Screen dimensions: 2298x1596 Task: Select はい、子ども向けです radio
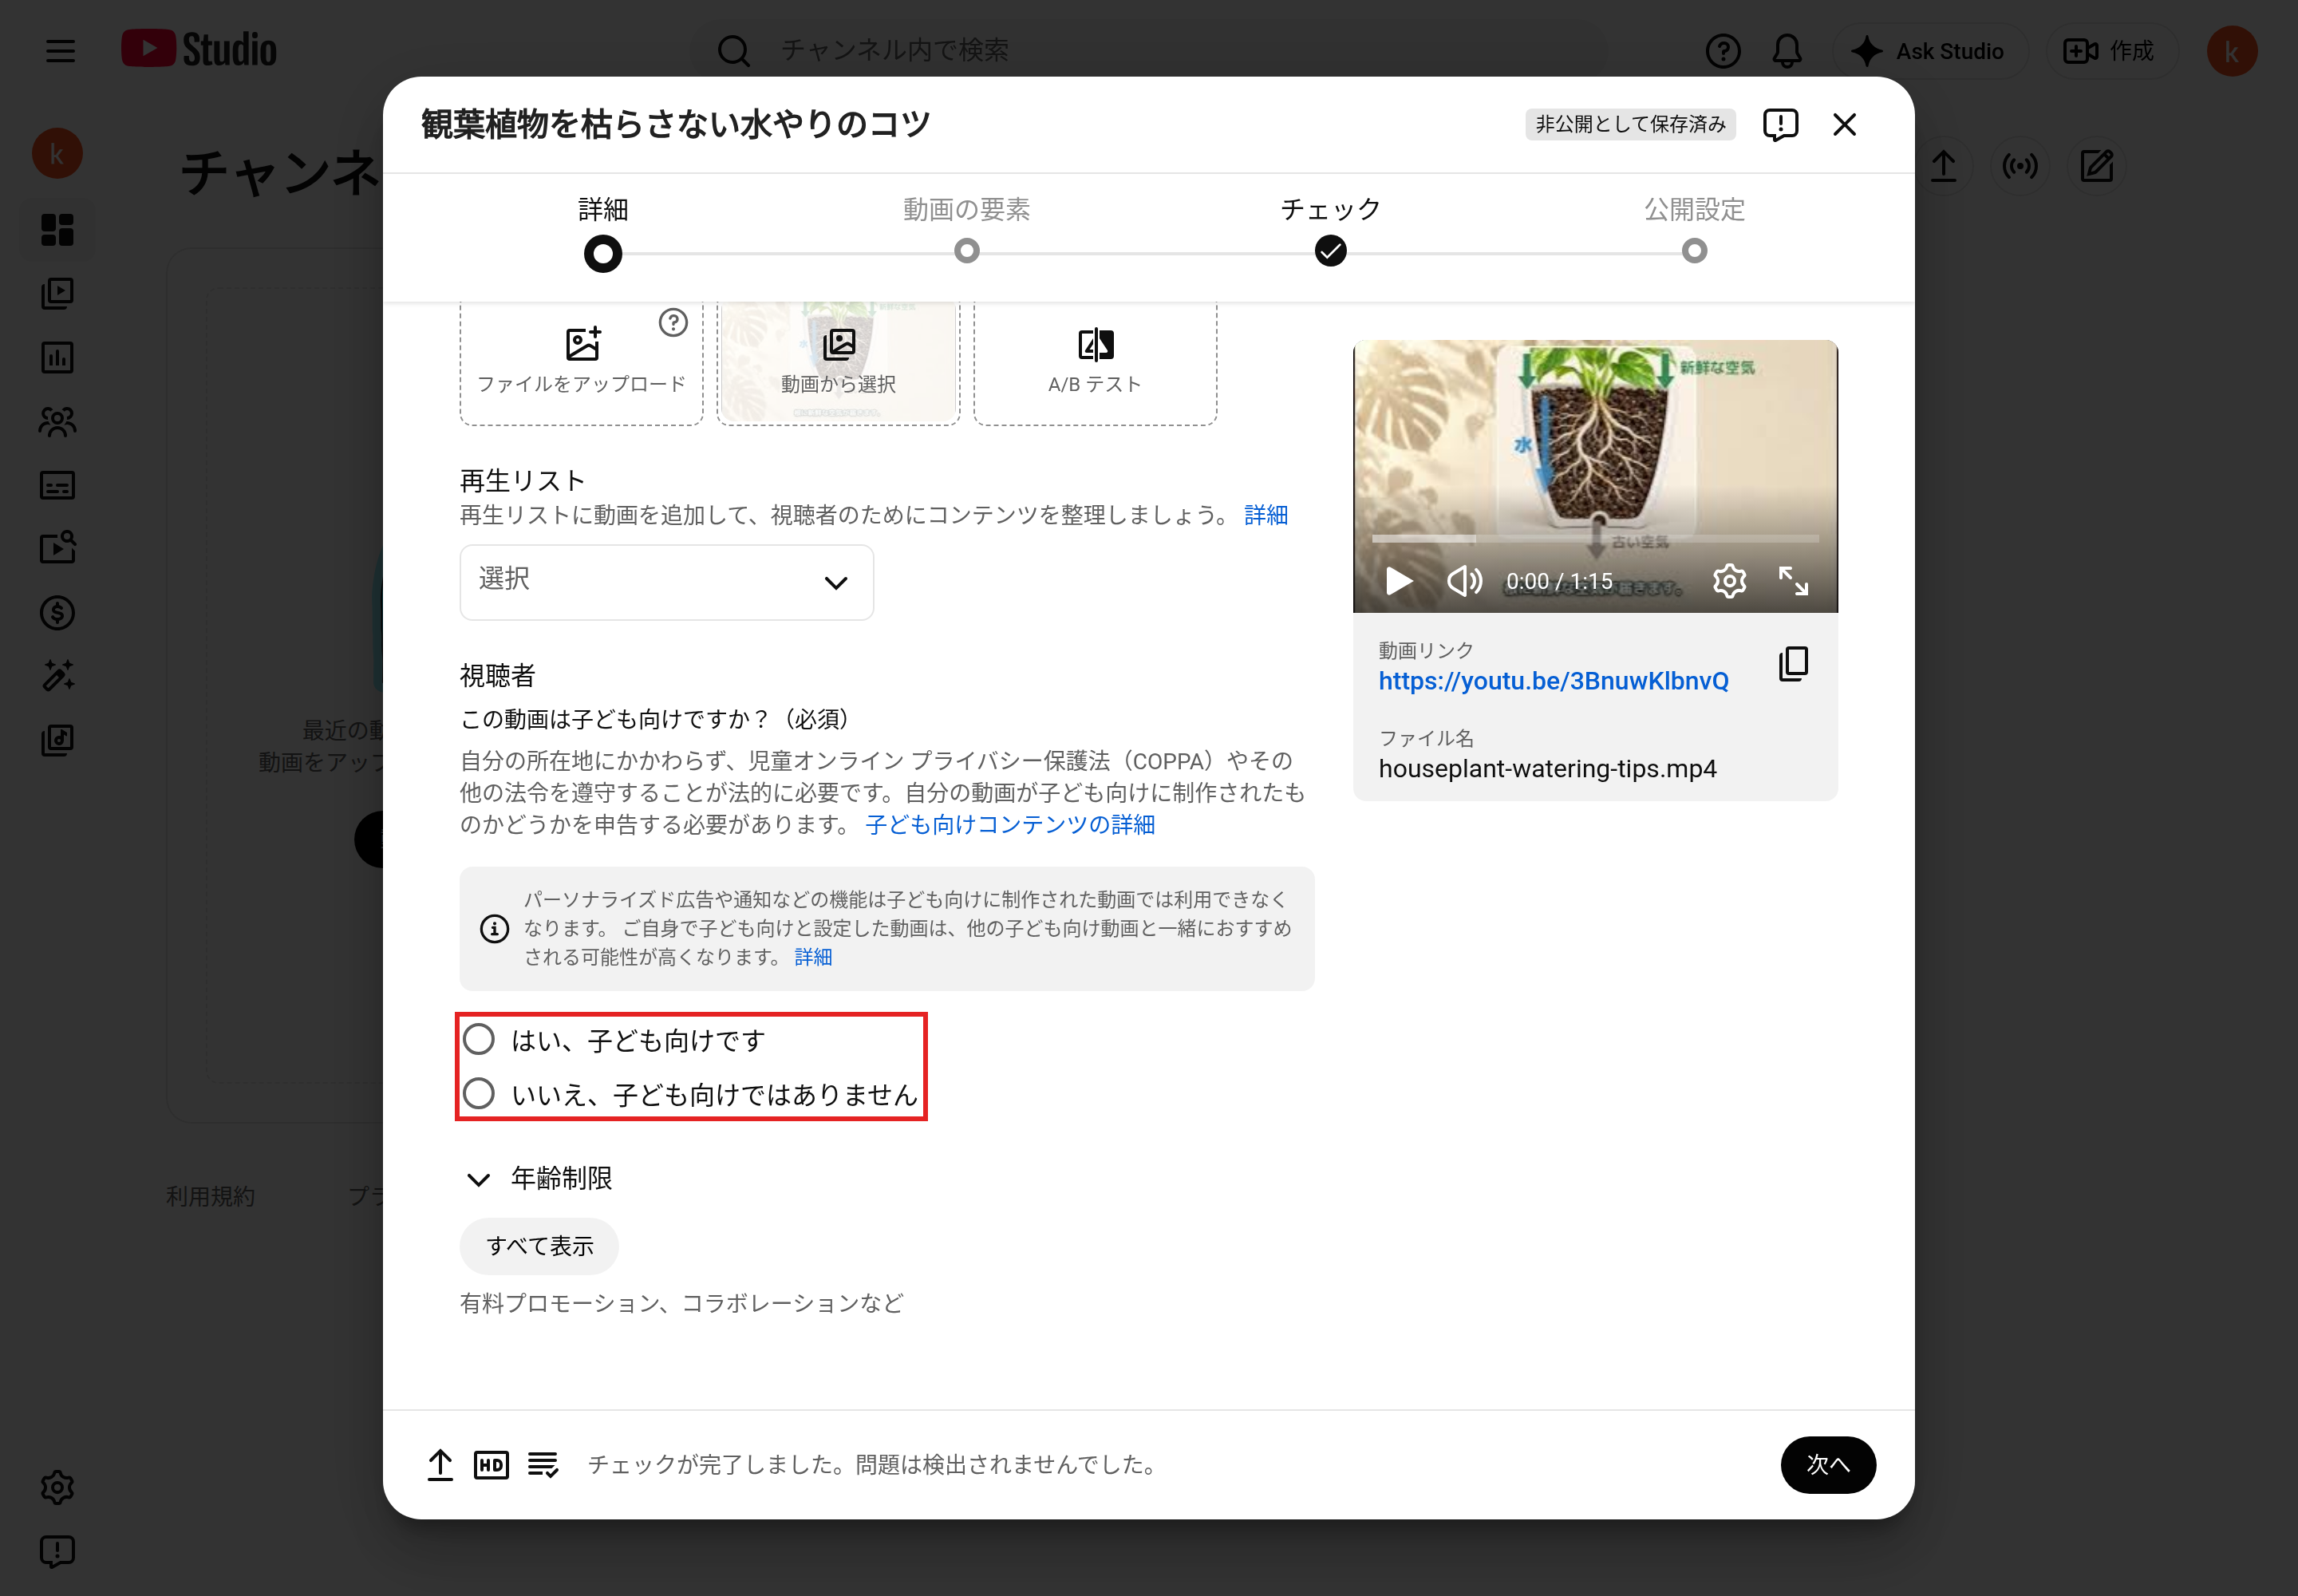tap(479, 1040)
